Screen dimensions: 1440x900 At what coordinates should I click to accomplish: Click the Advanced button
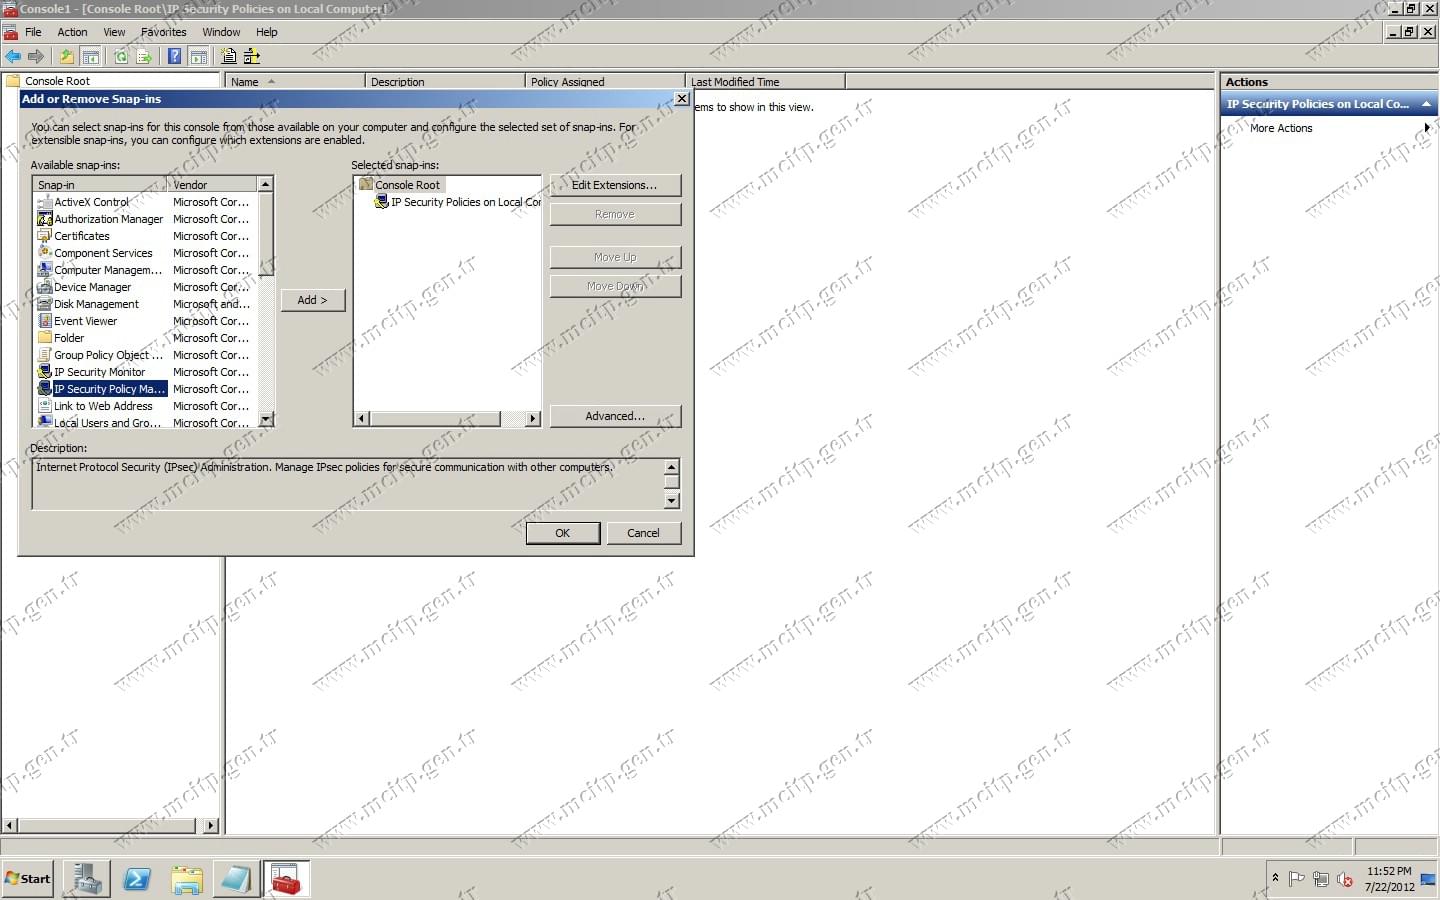click(615, 416)
